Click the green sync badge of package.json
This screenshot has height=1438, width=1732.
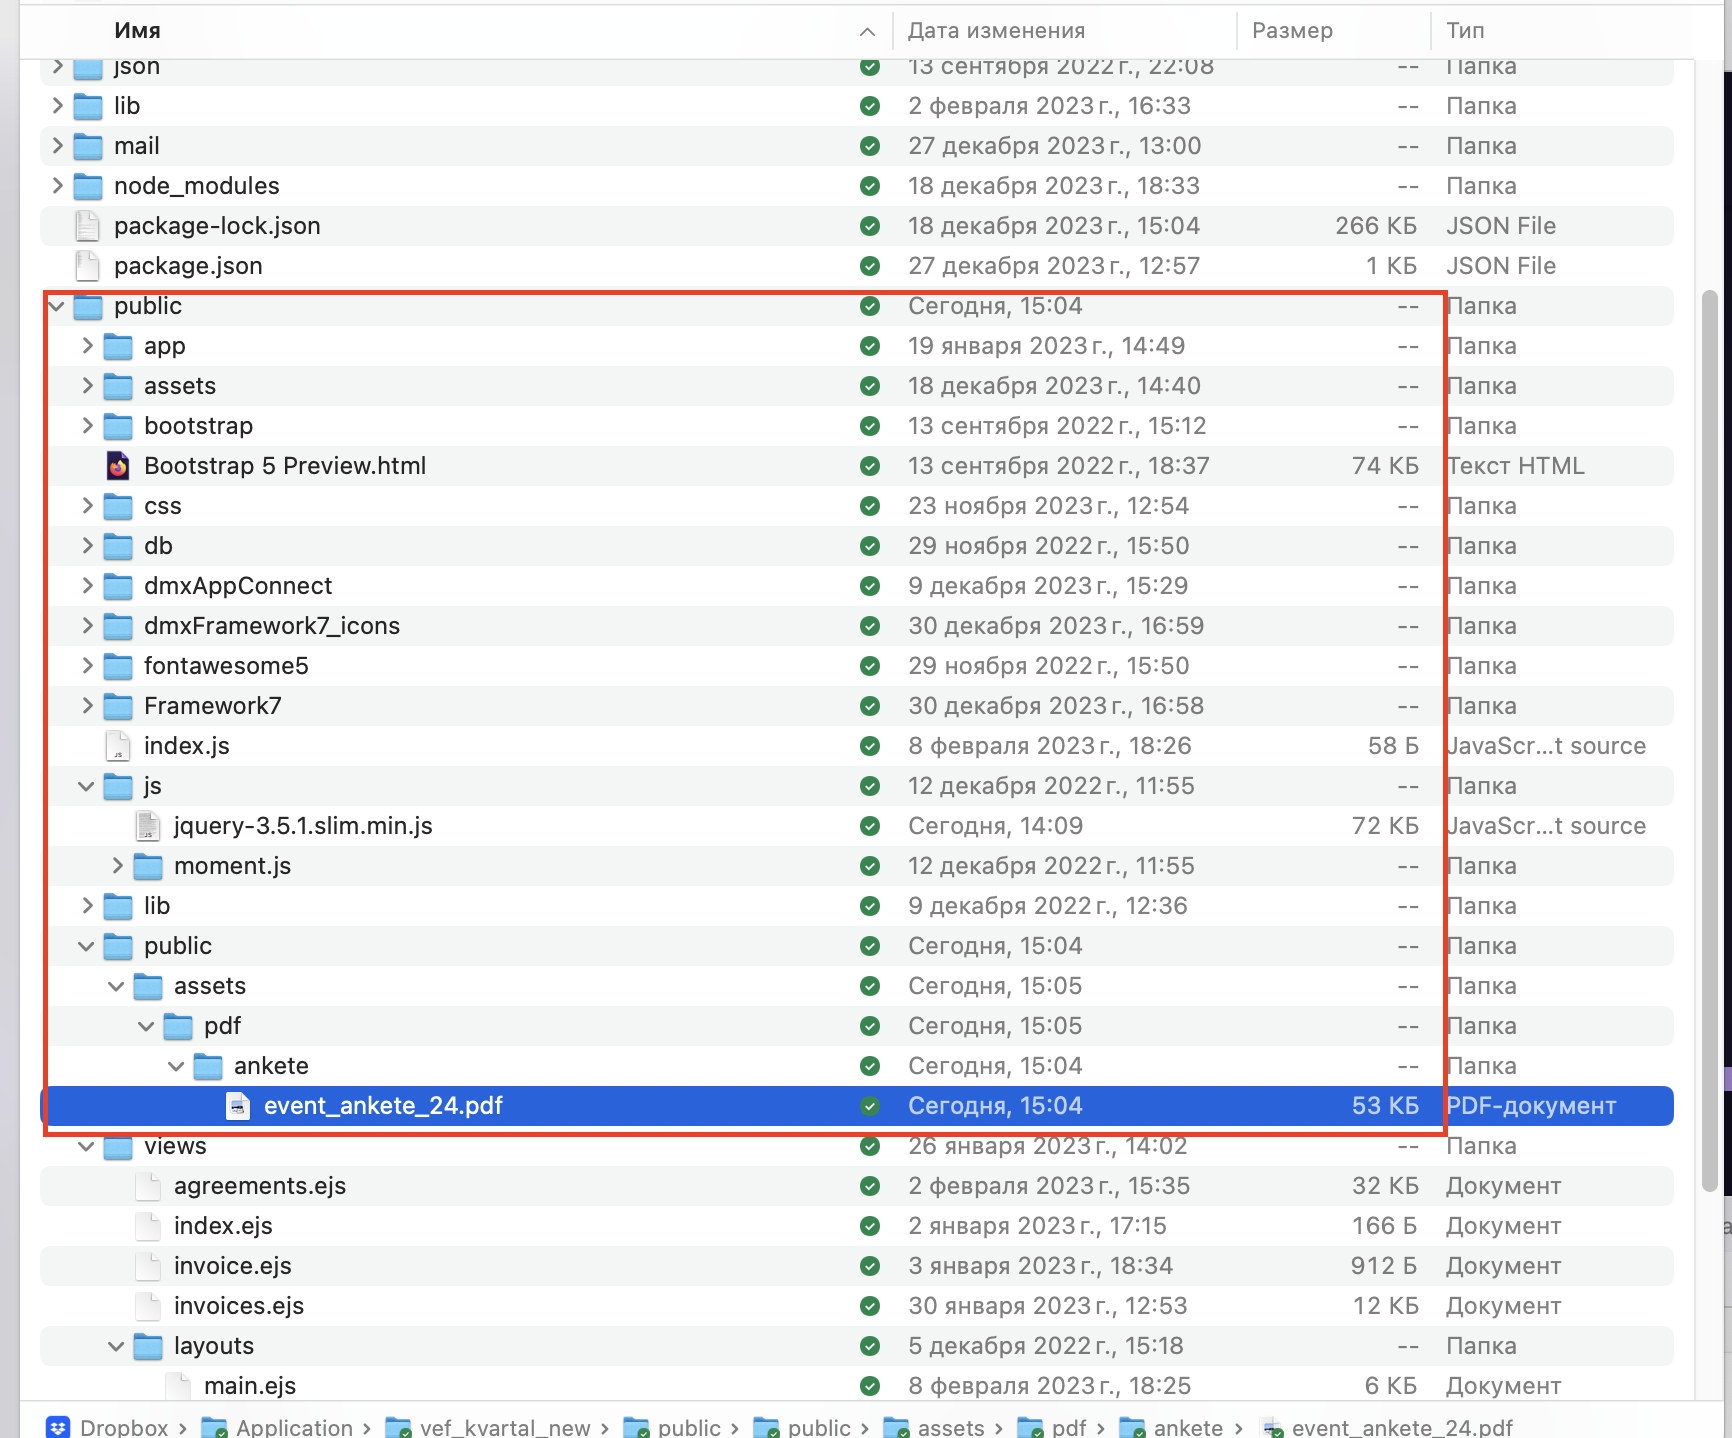[870, 266]
